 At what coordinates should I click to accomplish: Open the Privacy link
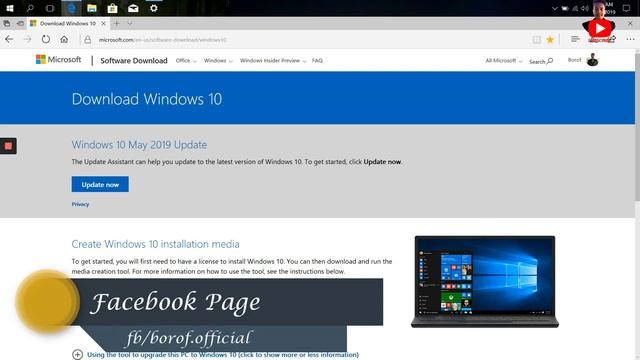80,204
